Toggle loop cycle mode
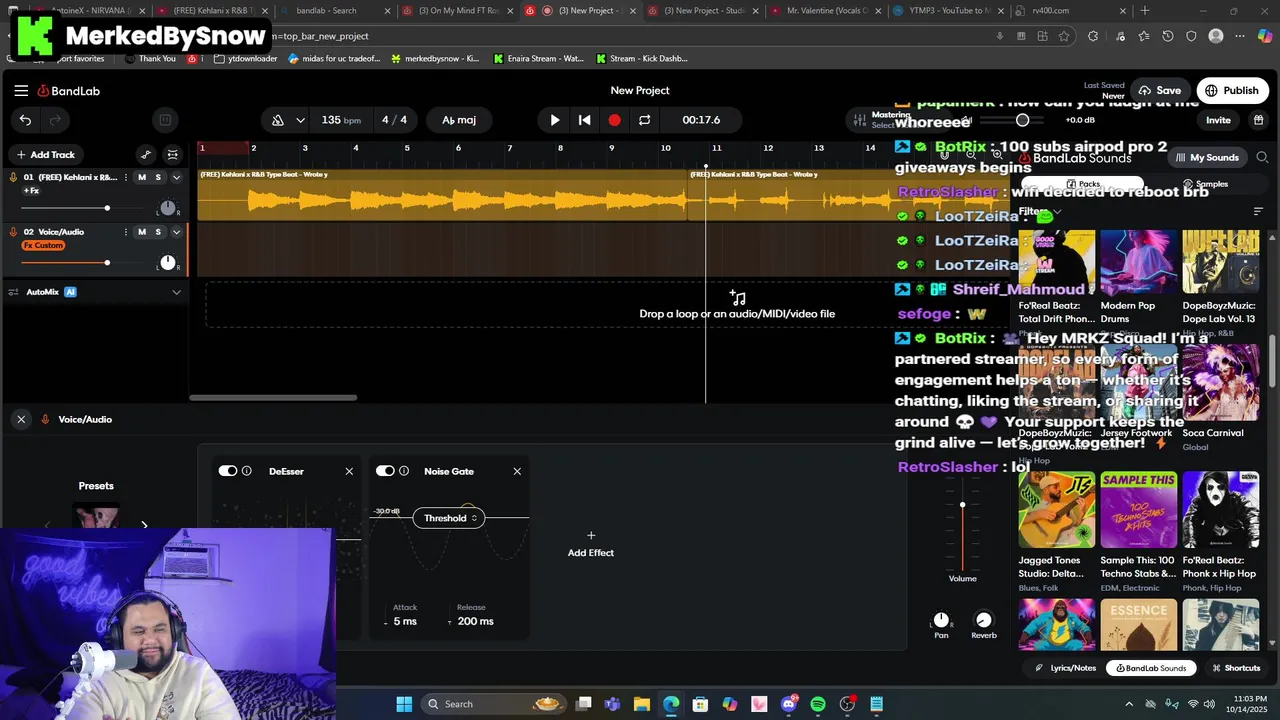The image size is (1280, 720). tap(645, 120)
